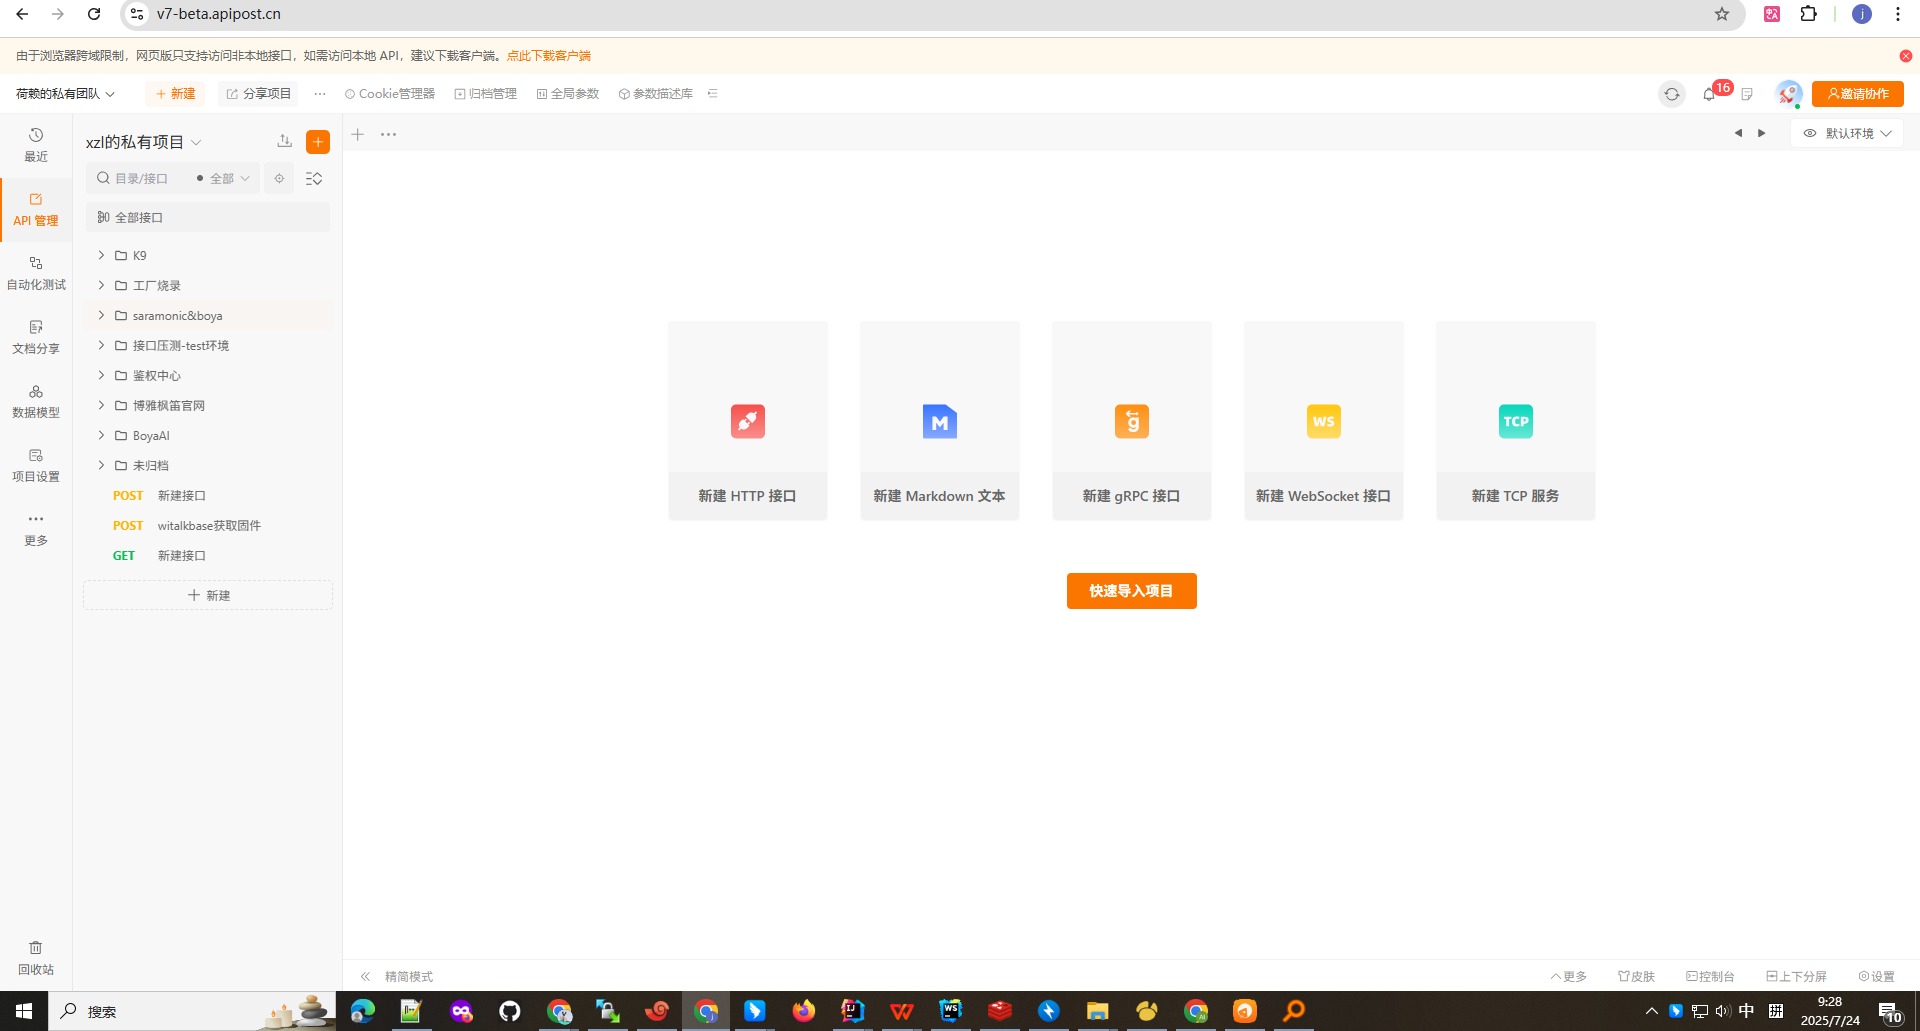Open the 默认环境 environment dropdown
This screenshot has width=1920, height=1031.
click(1848, 133)
